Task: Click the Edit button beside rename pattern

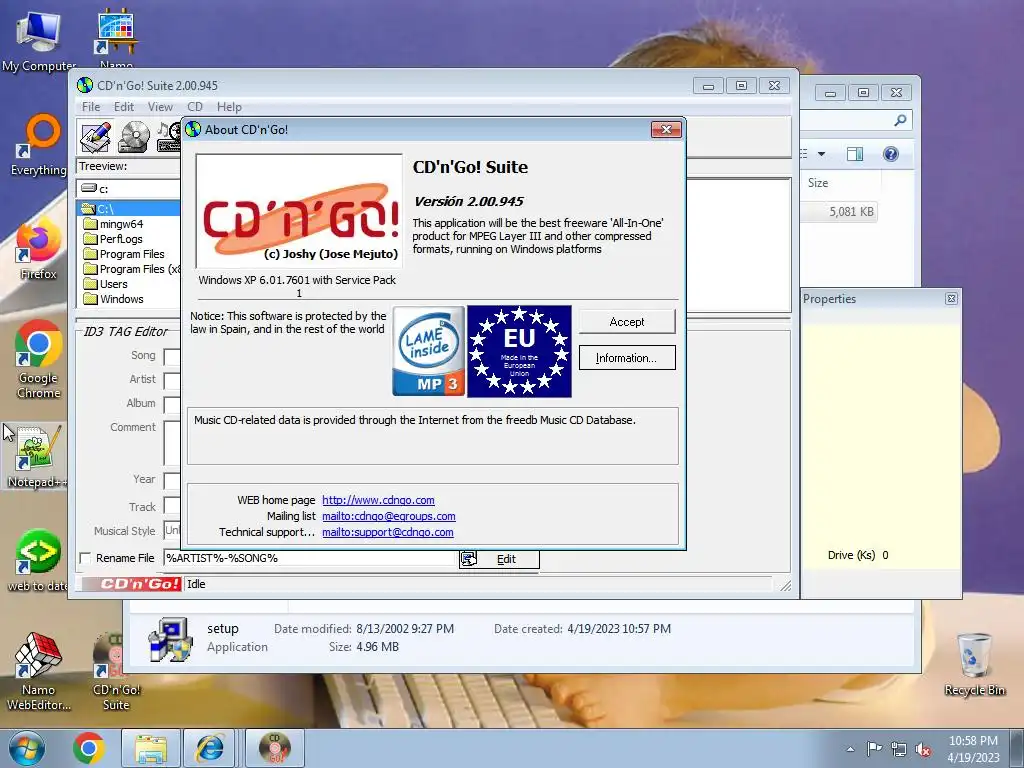Action: click(x=500, y=559)
